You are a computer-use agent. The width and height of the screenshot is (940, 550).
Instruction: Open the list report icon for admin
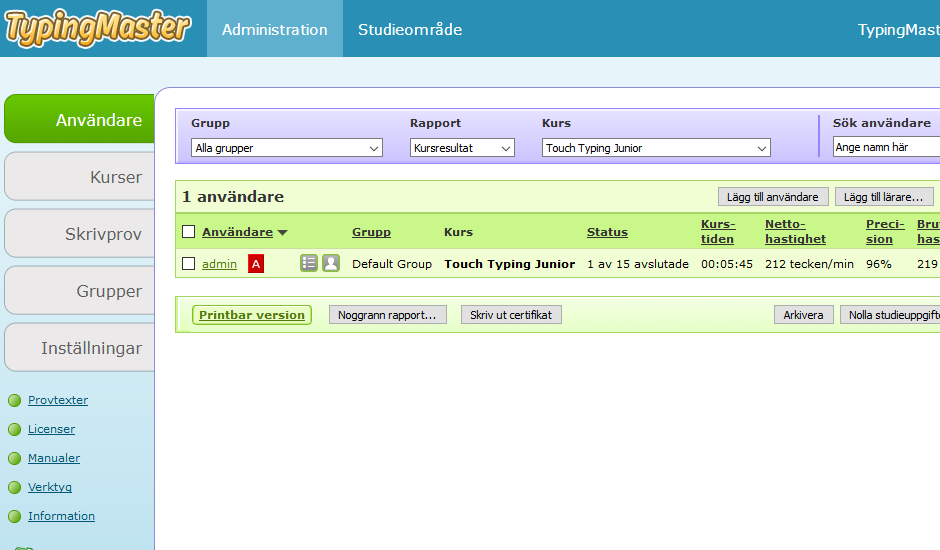pos(309,263)
